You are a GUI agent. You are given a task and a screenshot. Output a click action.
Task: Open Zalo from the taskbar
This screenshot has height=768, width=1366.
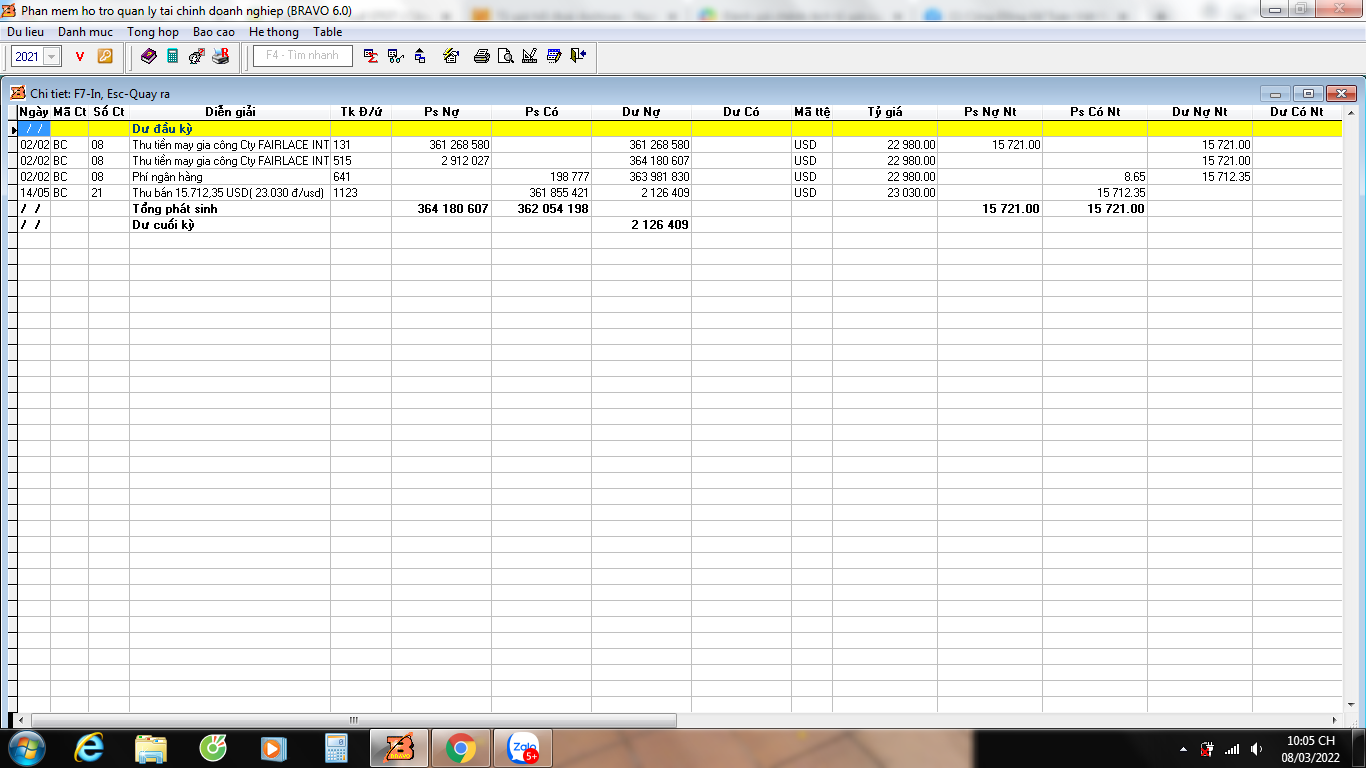click(x=523, y=748)
